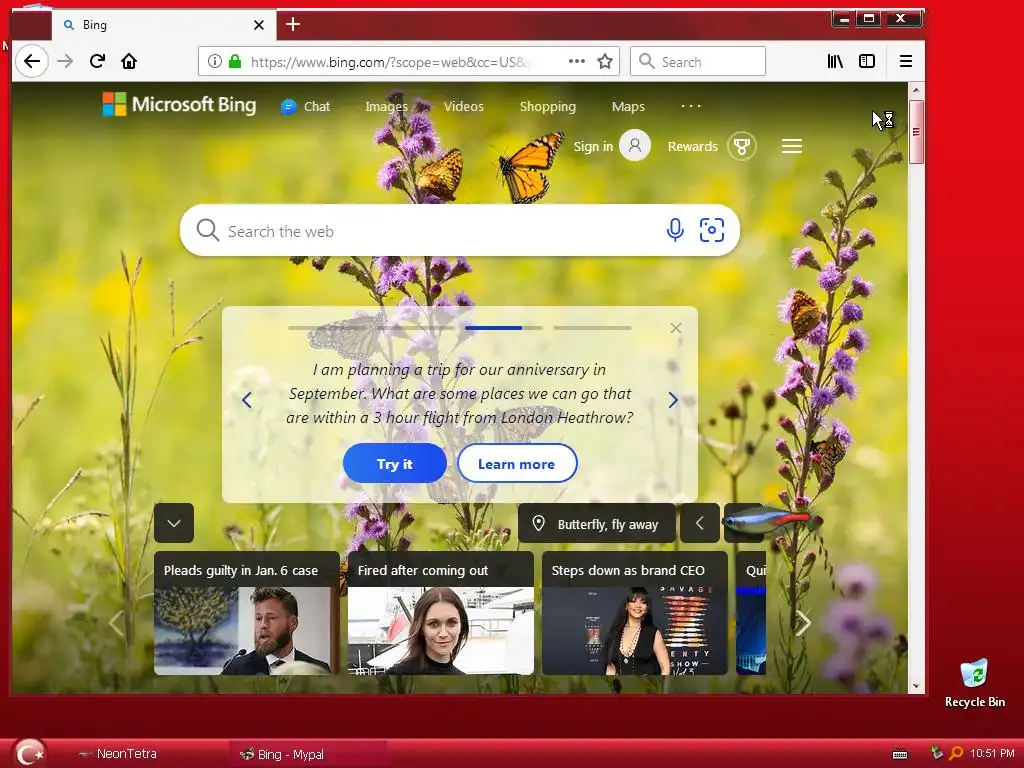Toggle the sidebar view icon
This screenshot has width=1024, height=768.
[x=867, y=61]
